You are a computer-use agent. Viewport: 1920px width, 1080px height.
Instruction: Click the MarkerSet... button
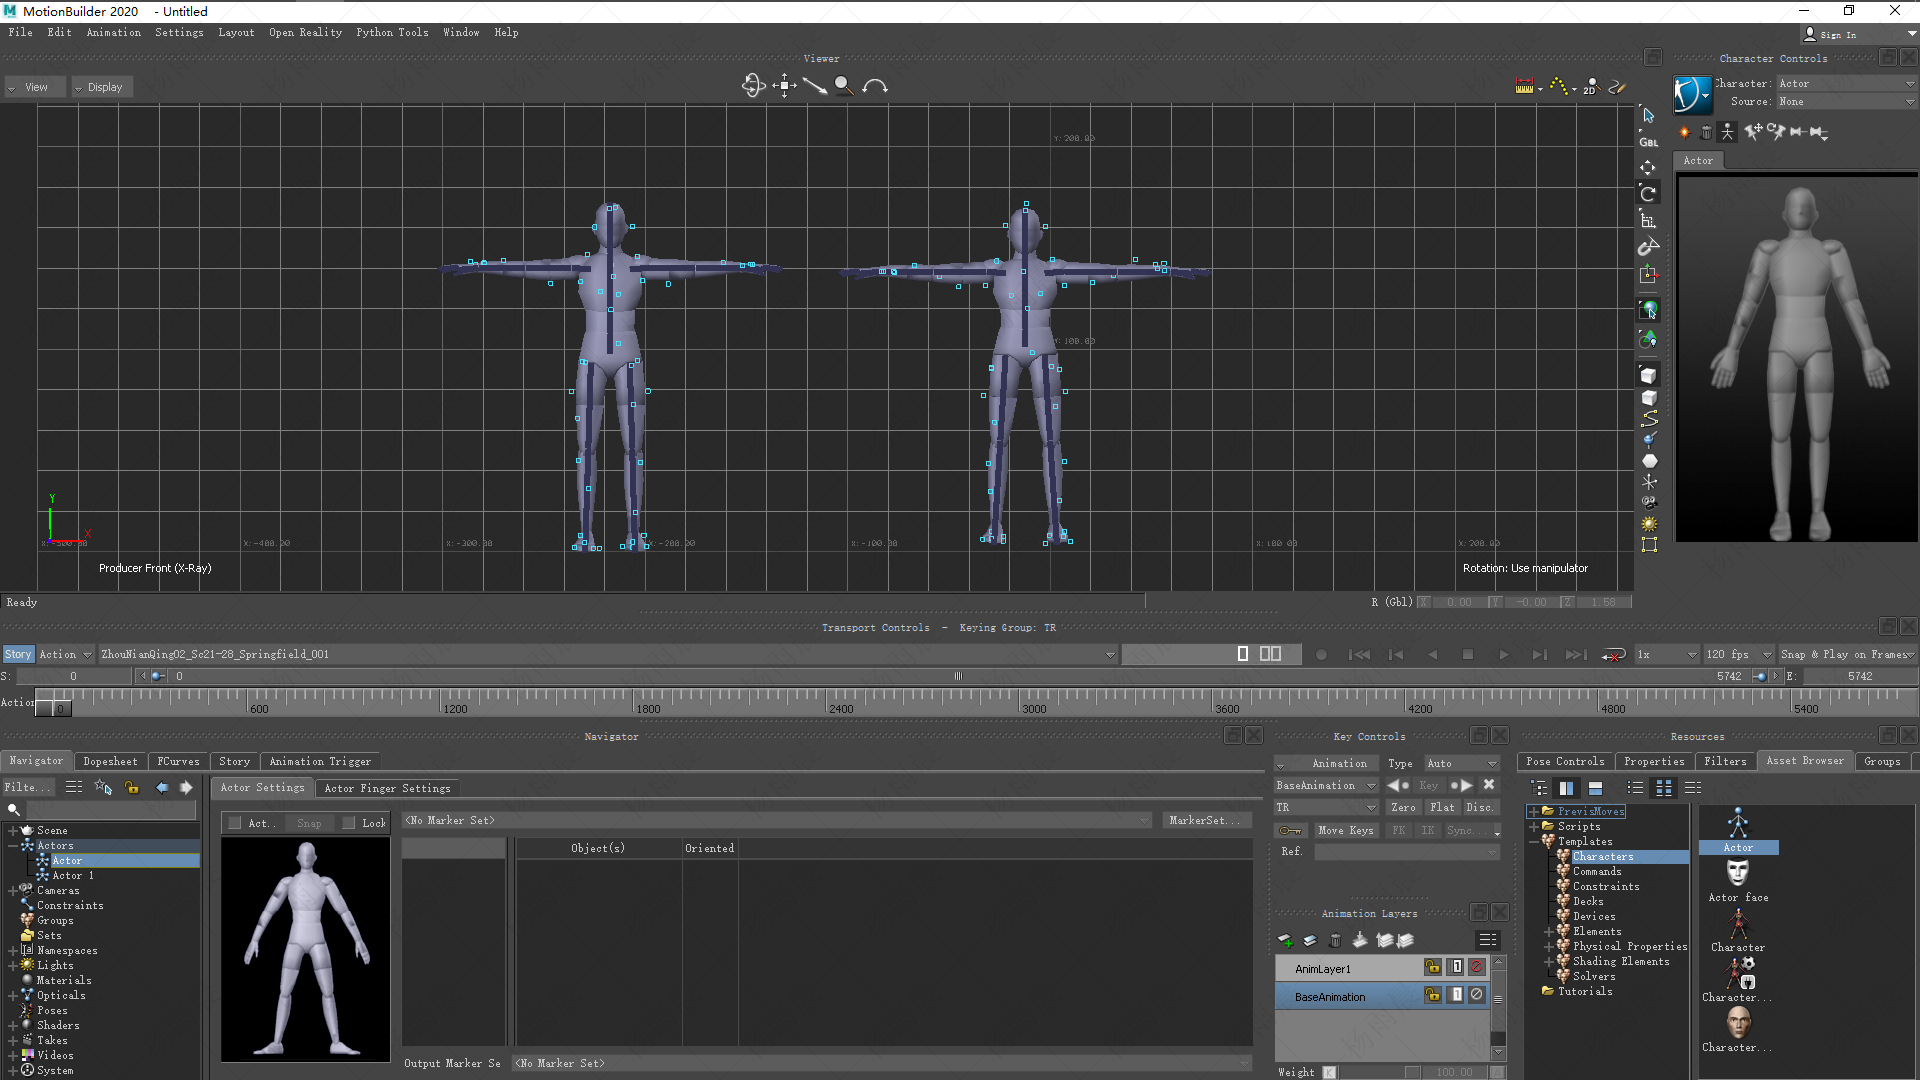tap(1204, 821)
